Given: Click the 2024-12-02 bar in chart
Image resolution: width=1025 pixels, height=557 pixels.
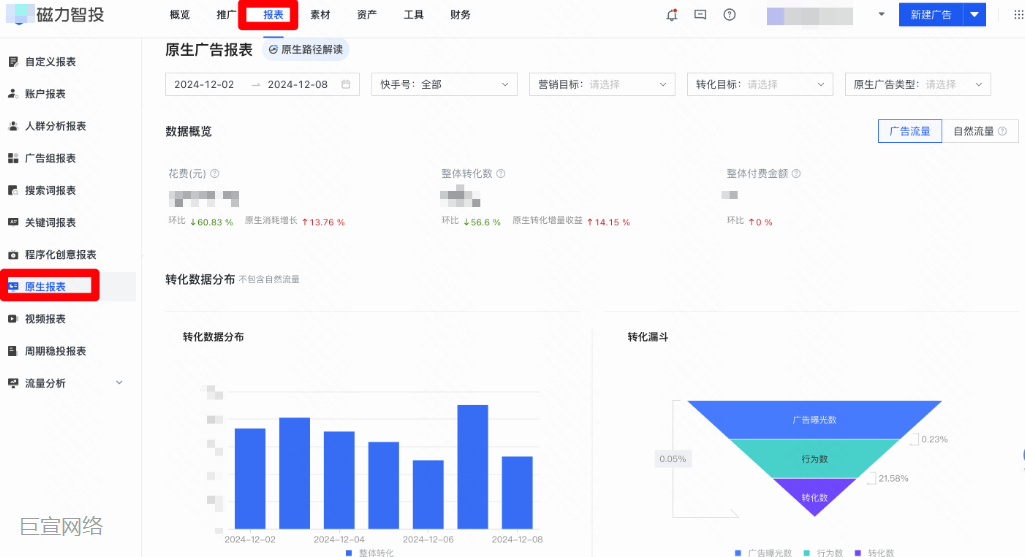Looking at the screenshot, I should coord(250,479).
